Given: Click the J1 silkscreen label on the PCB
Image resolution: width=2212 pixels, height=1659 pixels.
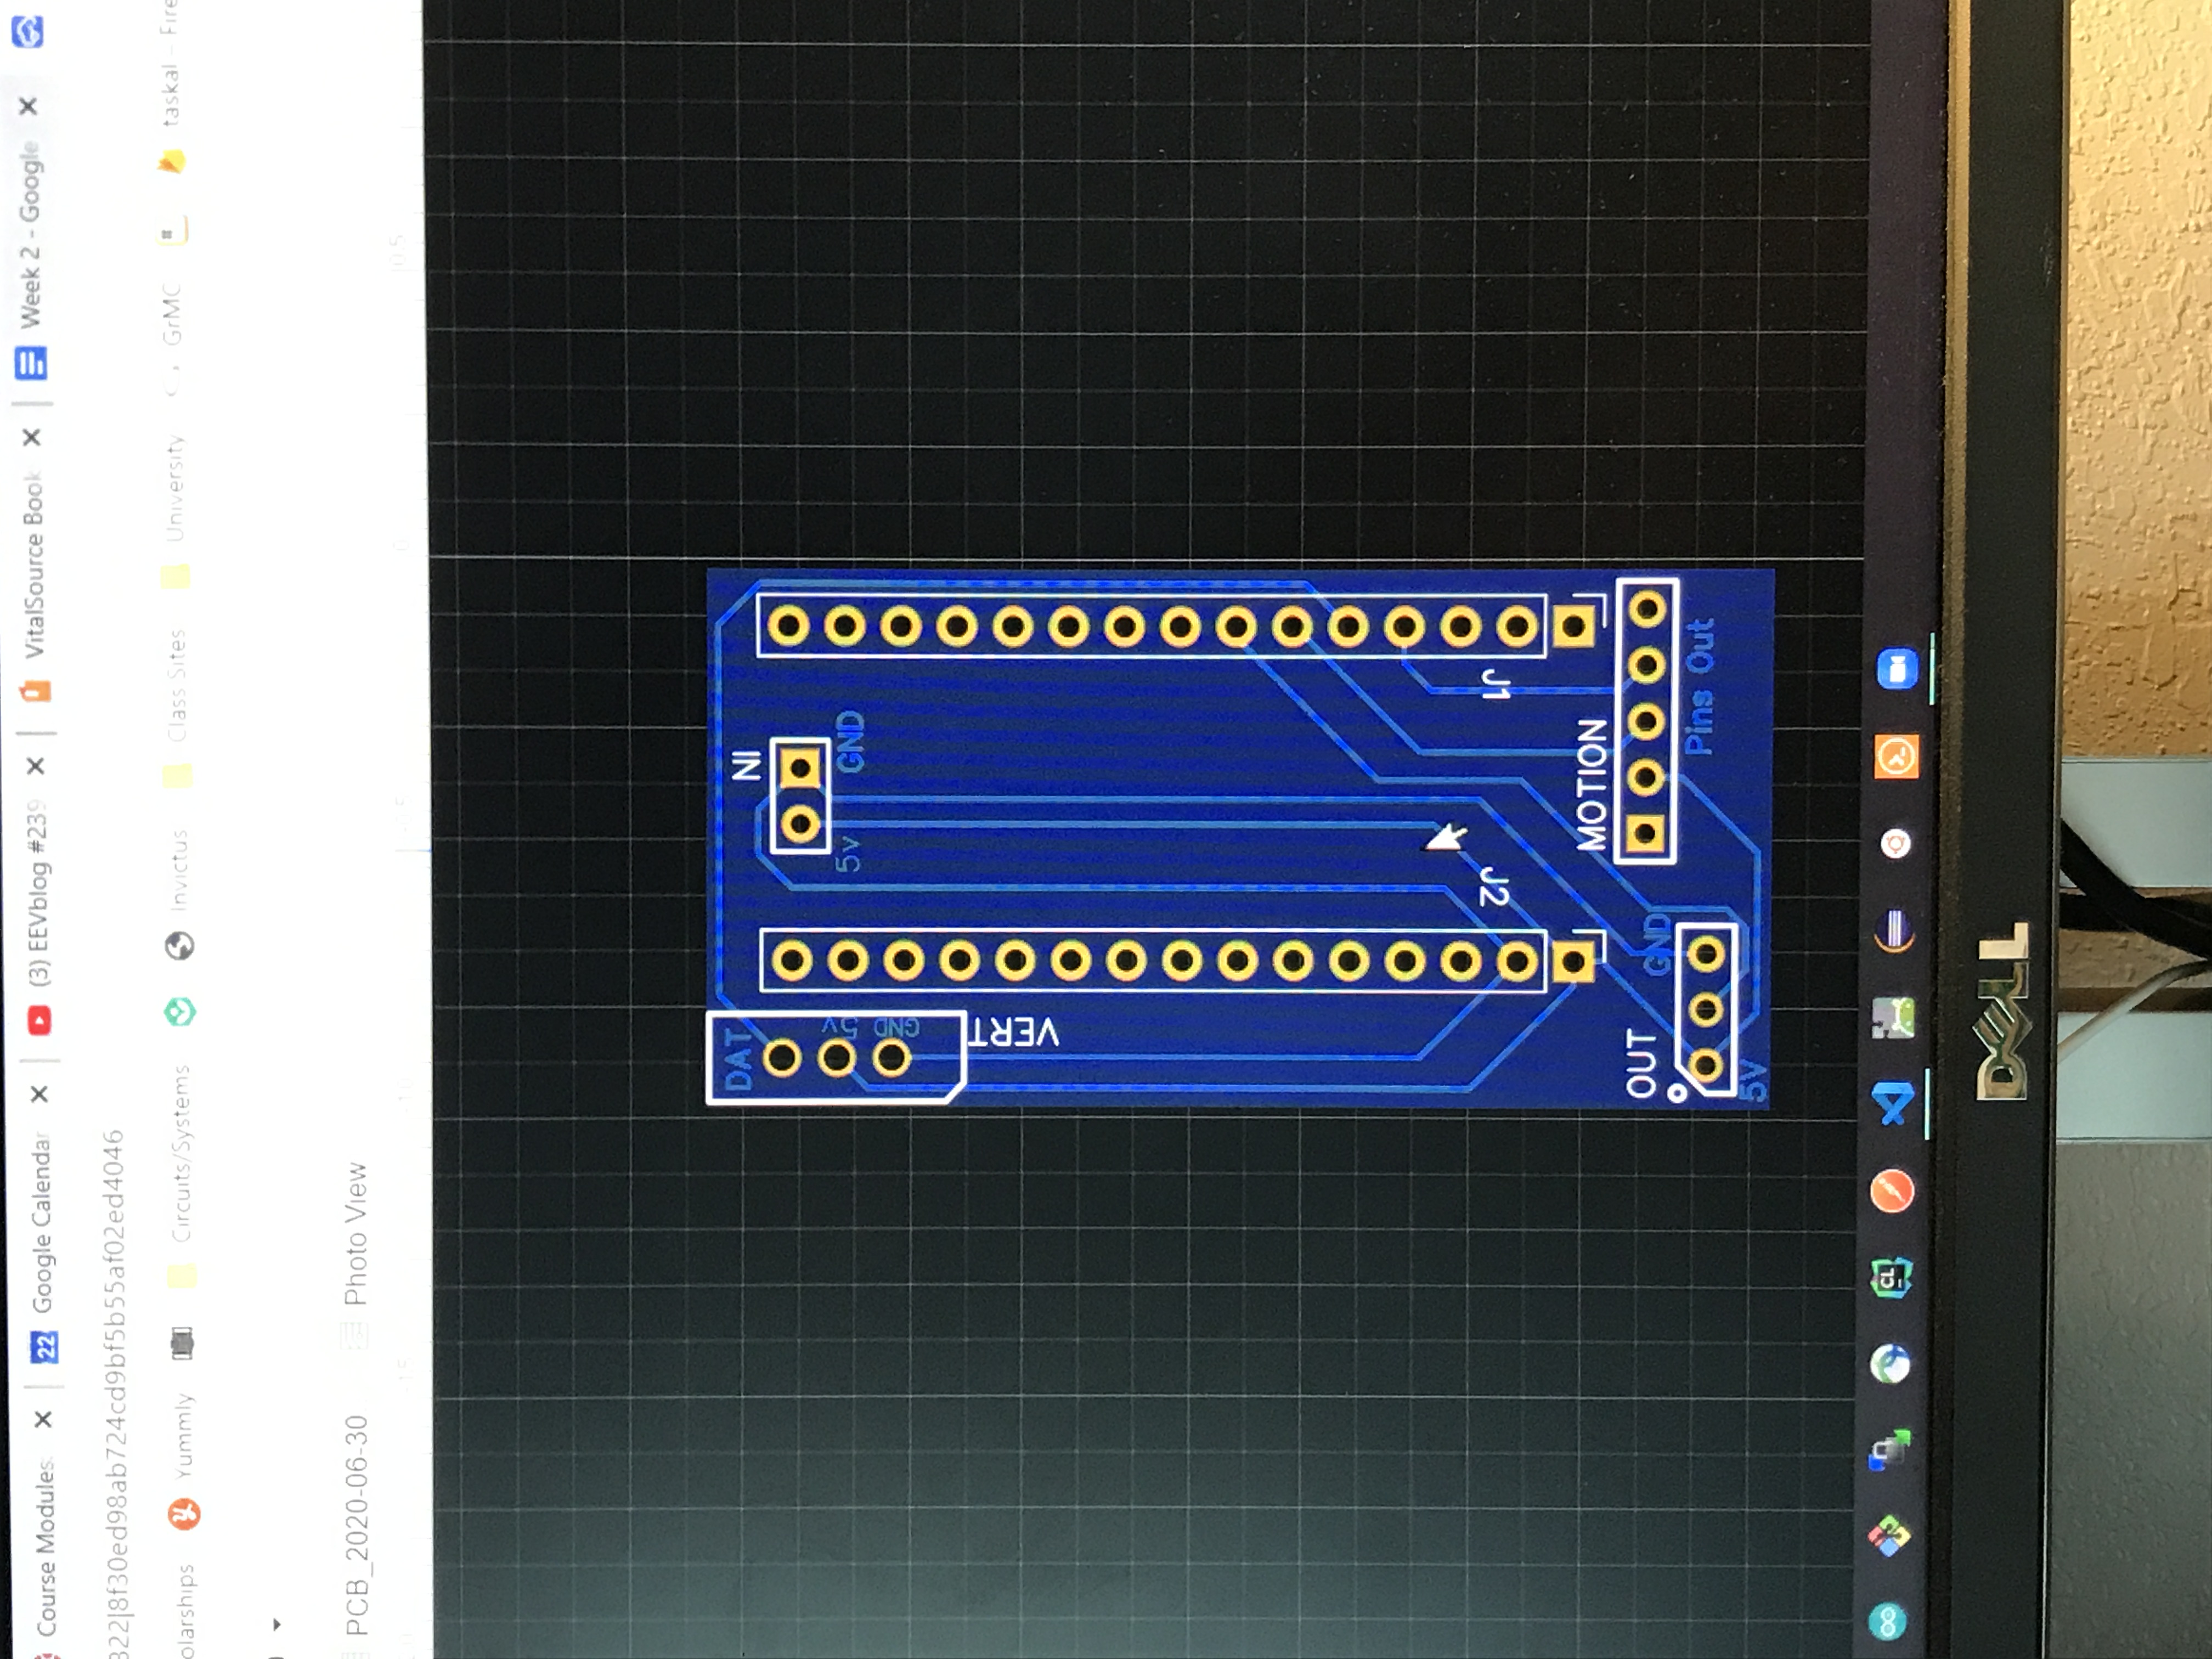Looking at the screenshot, I should (x=1495, y=684).
